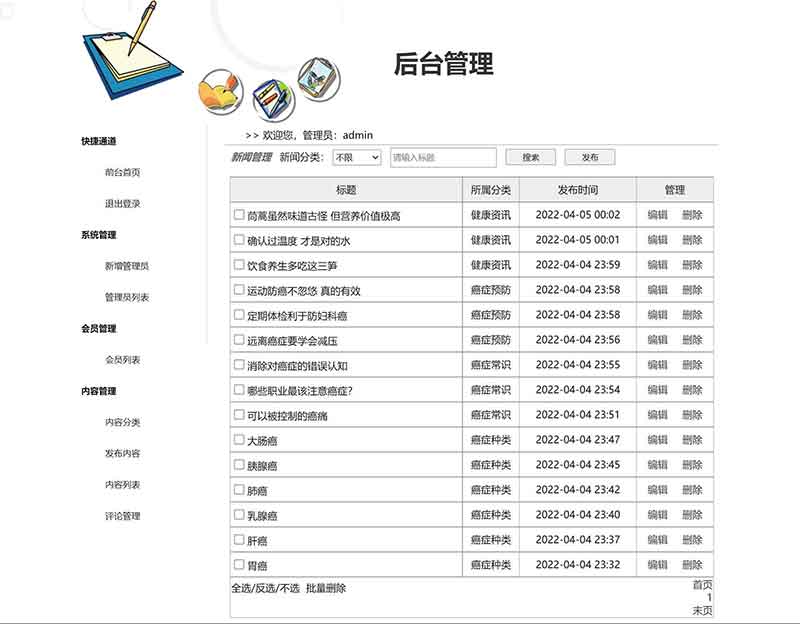Tick the checkbox for 大肠癌 article
This screenshot has width=800, height=624.
click(239, 439)
